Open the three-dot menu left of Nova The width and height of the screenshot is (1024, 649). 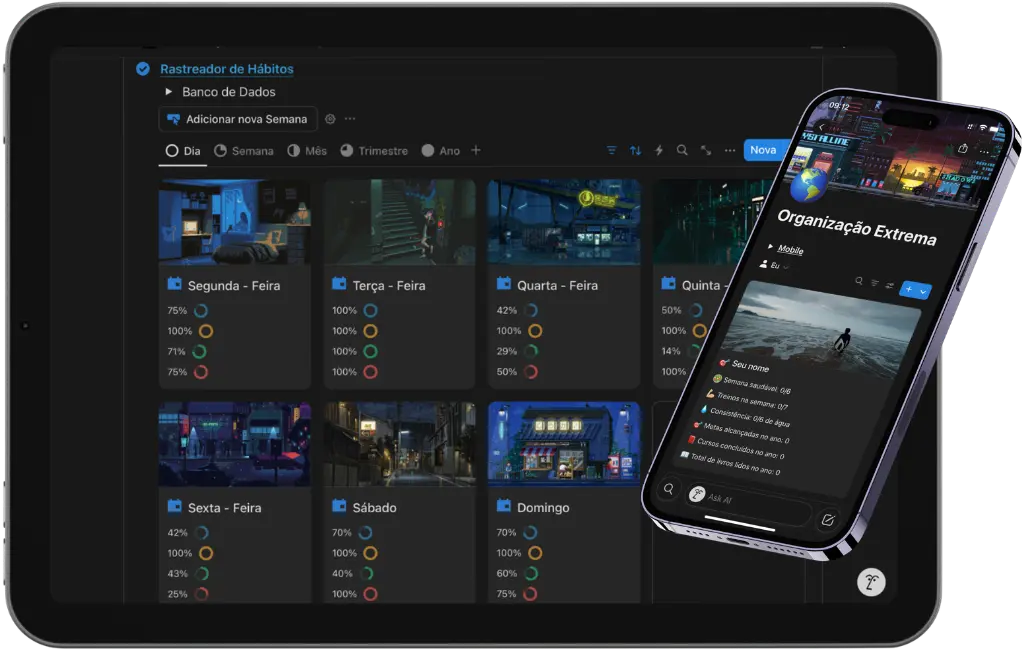pyautogui.click(x=729, y=150)
